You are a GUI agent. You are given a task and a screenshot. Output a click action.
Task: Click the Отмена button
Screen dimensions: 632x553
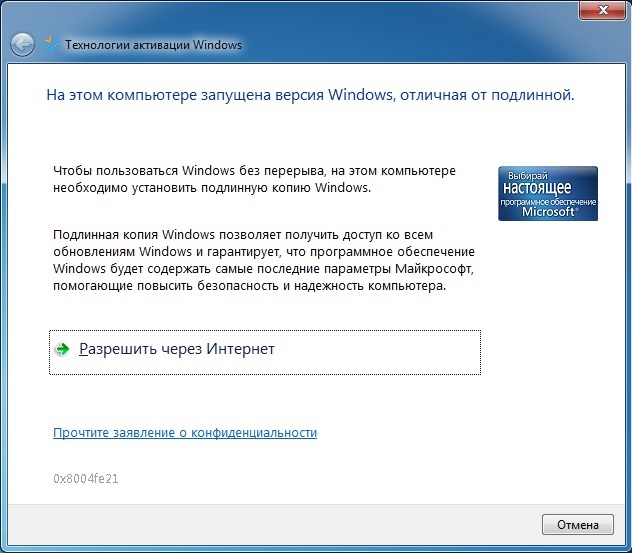(x=578, y=524)
